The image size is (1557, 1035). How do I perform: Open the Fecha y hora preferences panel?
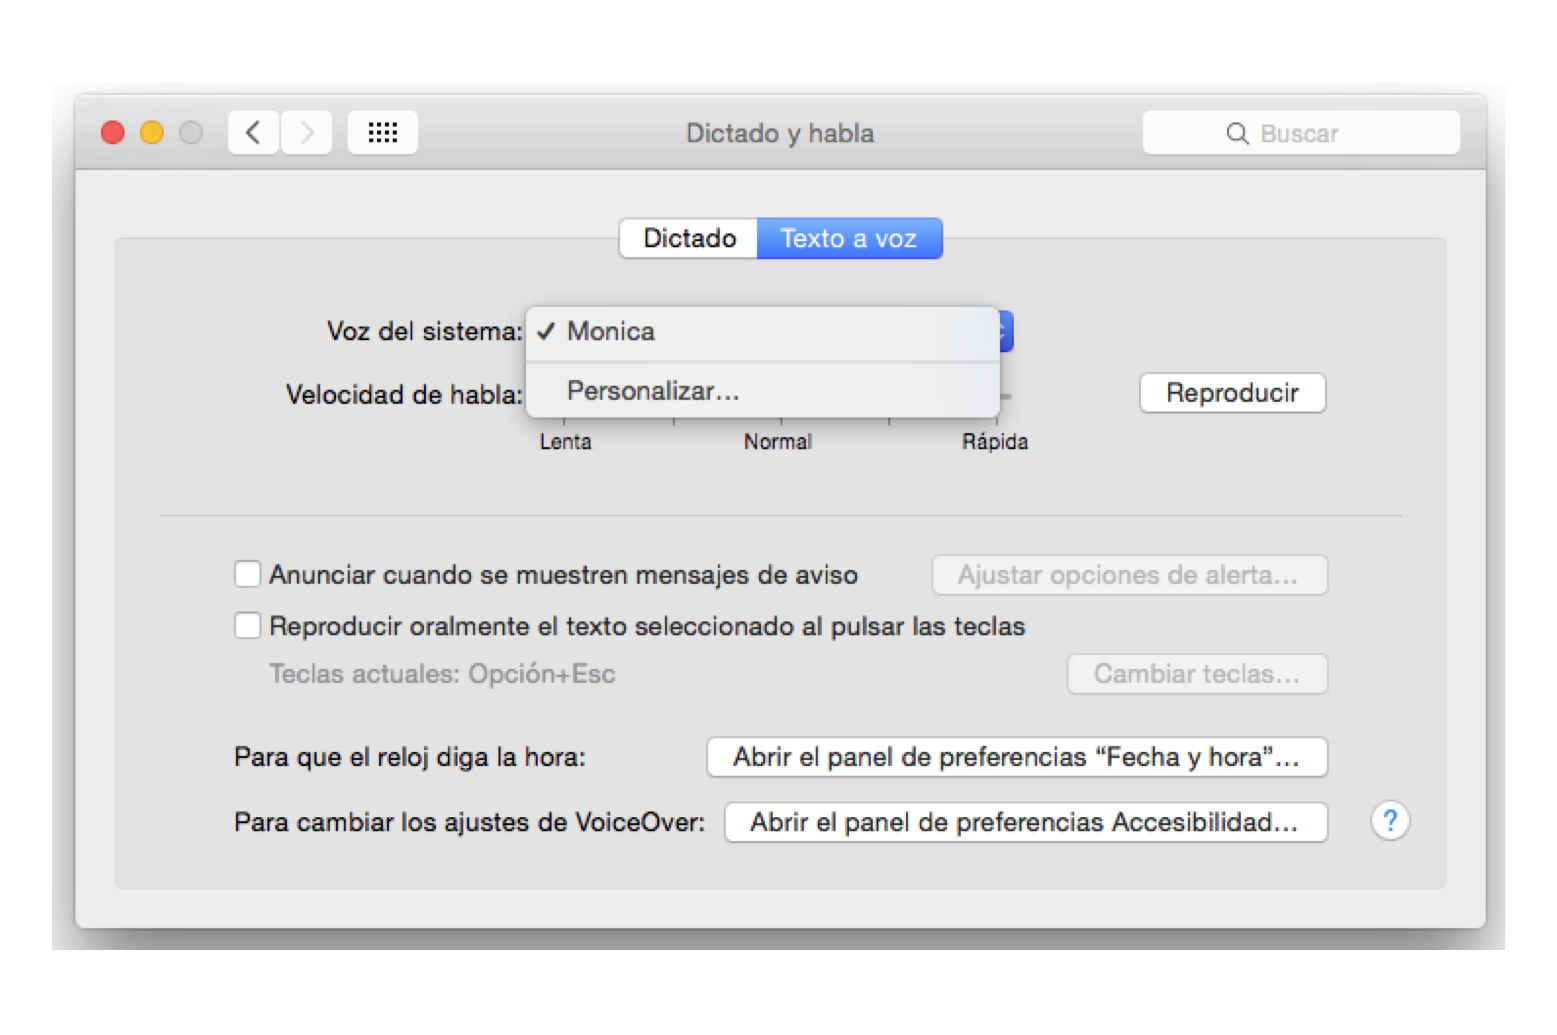point(1017,757)
